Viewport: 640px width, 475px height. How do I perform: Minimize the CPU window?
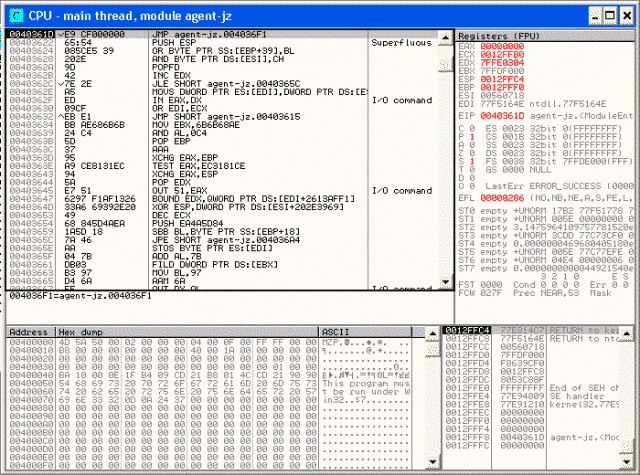(x=596, y=16)
